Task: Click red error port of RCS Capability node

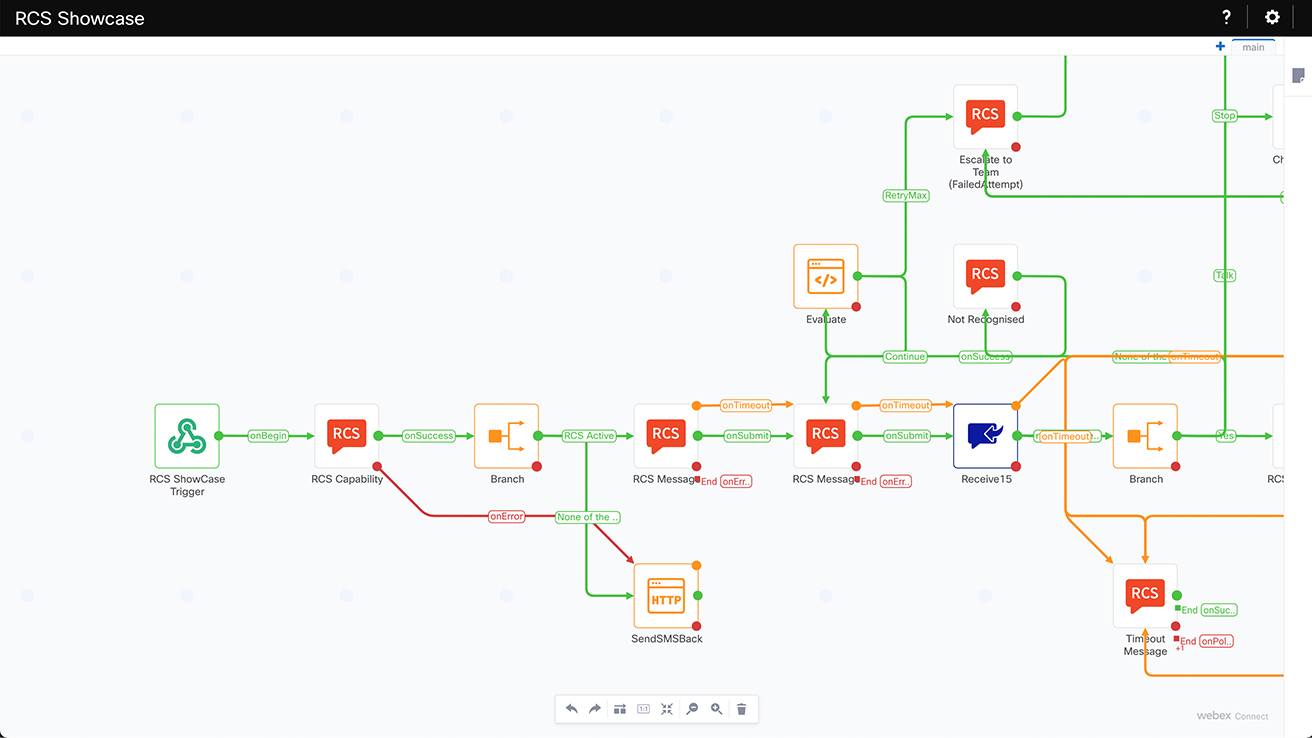Action: click(377, 467)
